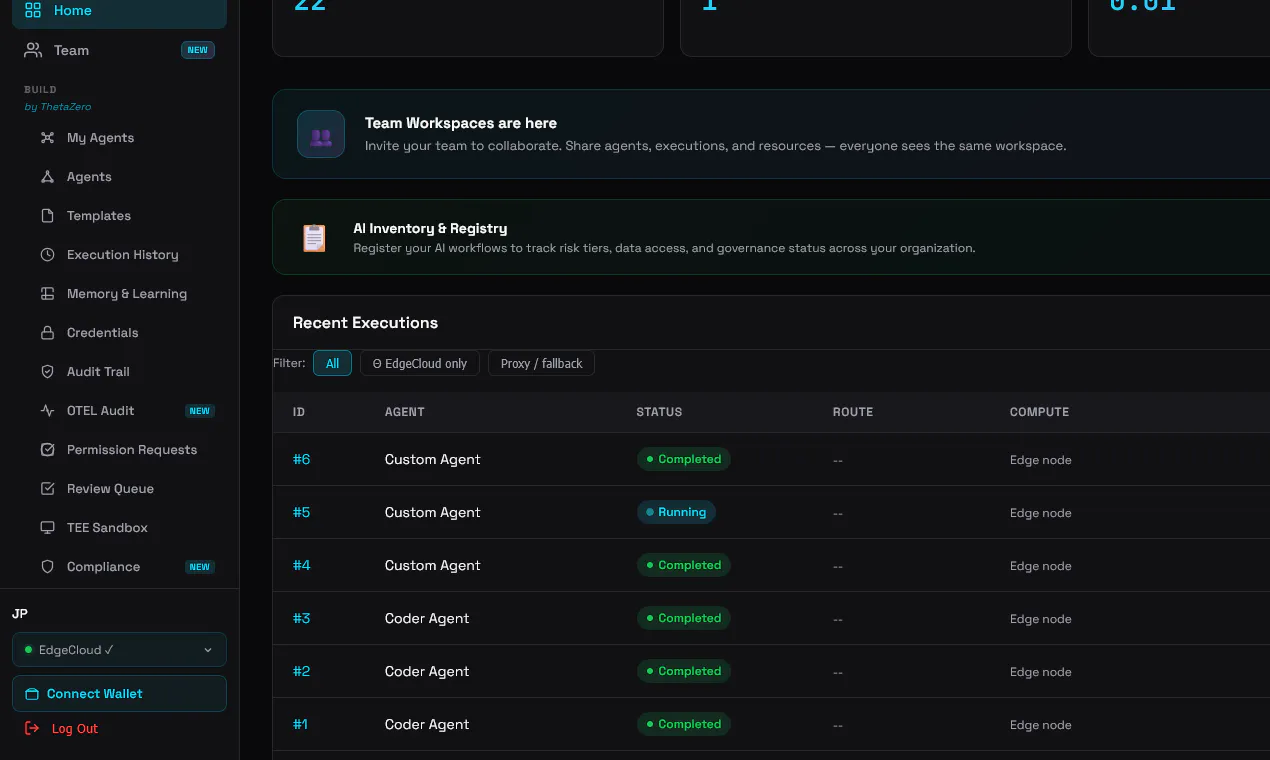Click the Team Workspaces are here banner title

point(461,123)
